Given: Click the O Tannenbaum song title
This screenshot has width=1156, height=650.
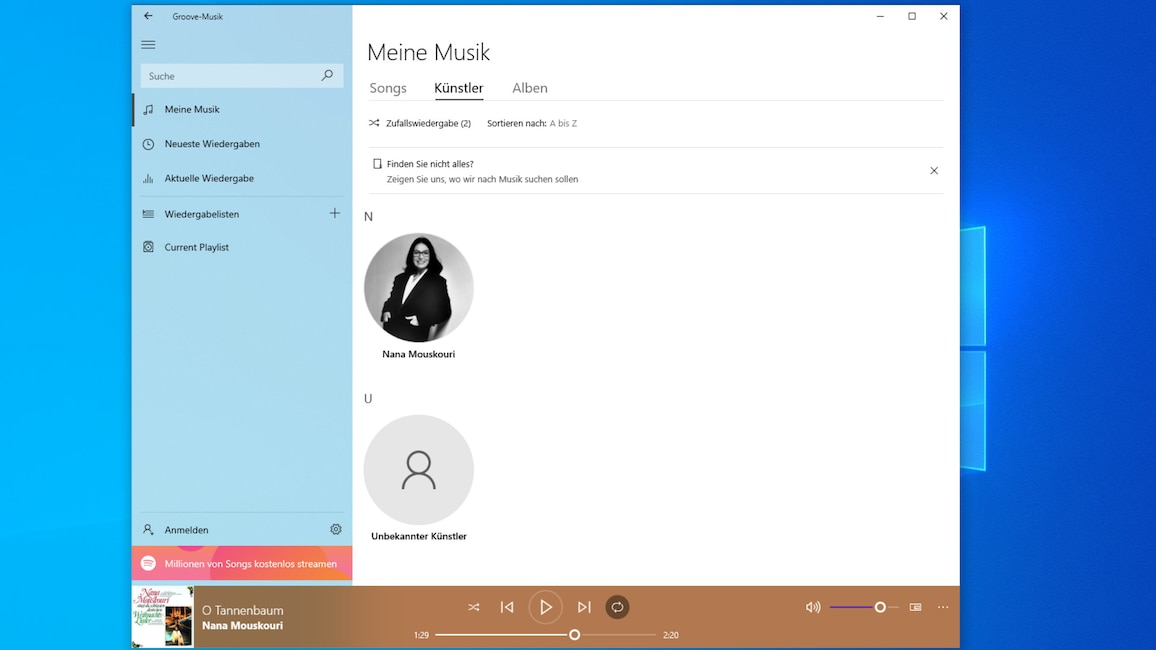Looking at the screenshot, I should pos(243,610).
